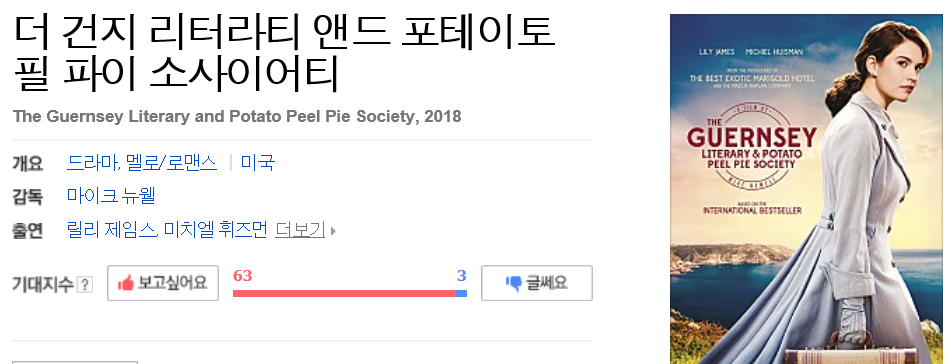This screenshot has height=364, width=948.
Task: Click the arrow icon beside 더보기
Action: [x=333, y=230]
